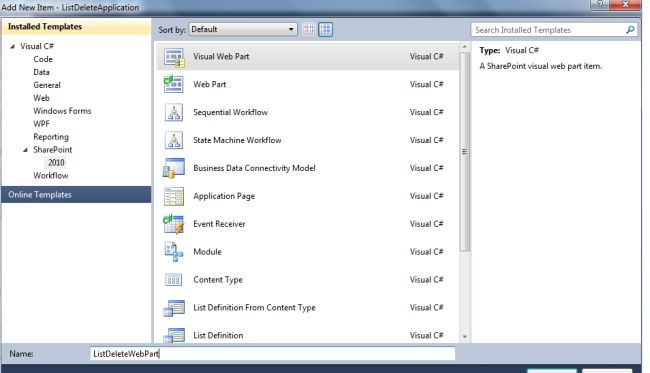The width and height of the screenshot is (650, 373).
Task: Select the SharePoint category label
Action: (53, 150)
